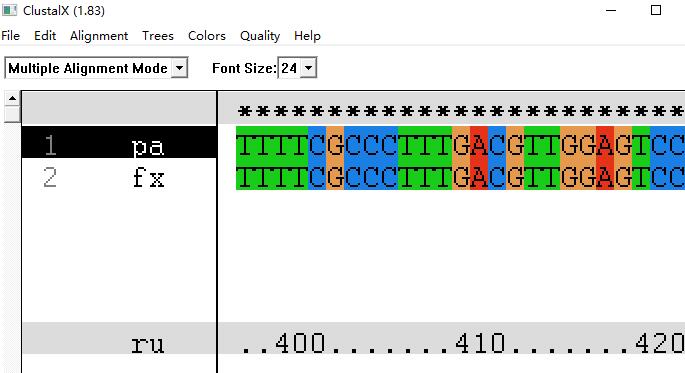Viewport: 685px width, 373px height.
Task: Expand the Font Size dropdown arrow
Action: pyautogui.click(x=308, y=68)
